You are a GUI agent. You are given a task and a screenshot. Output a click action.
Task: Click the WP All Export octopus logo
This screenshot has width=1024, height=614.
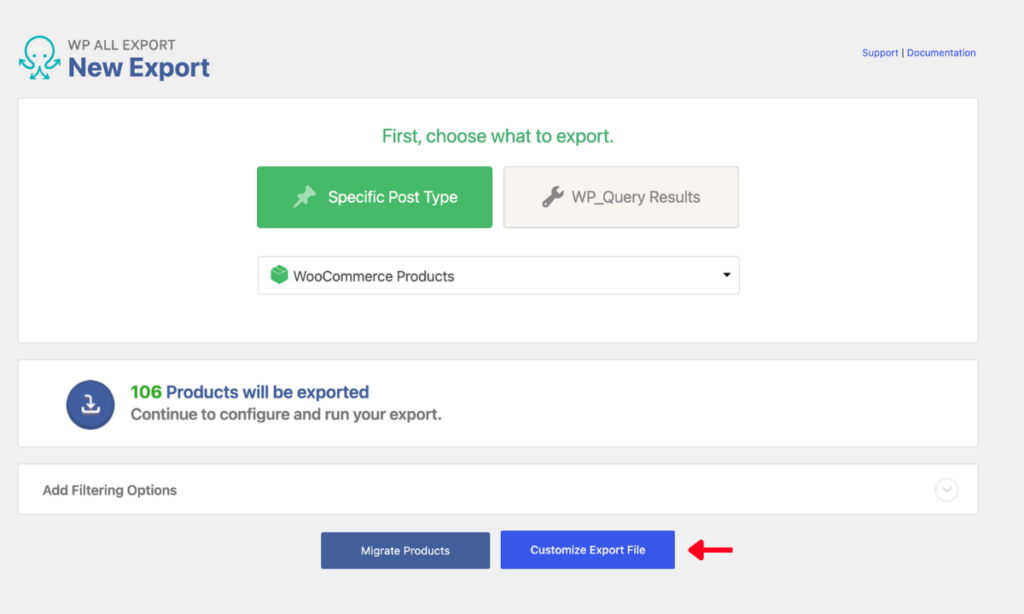pyautogui.click(x=39, y=57)
